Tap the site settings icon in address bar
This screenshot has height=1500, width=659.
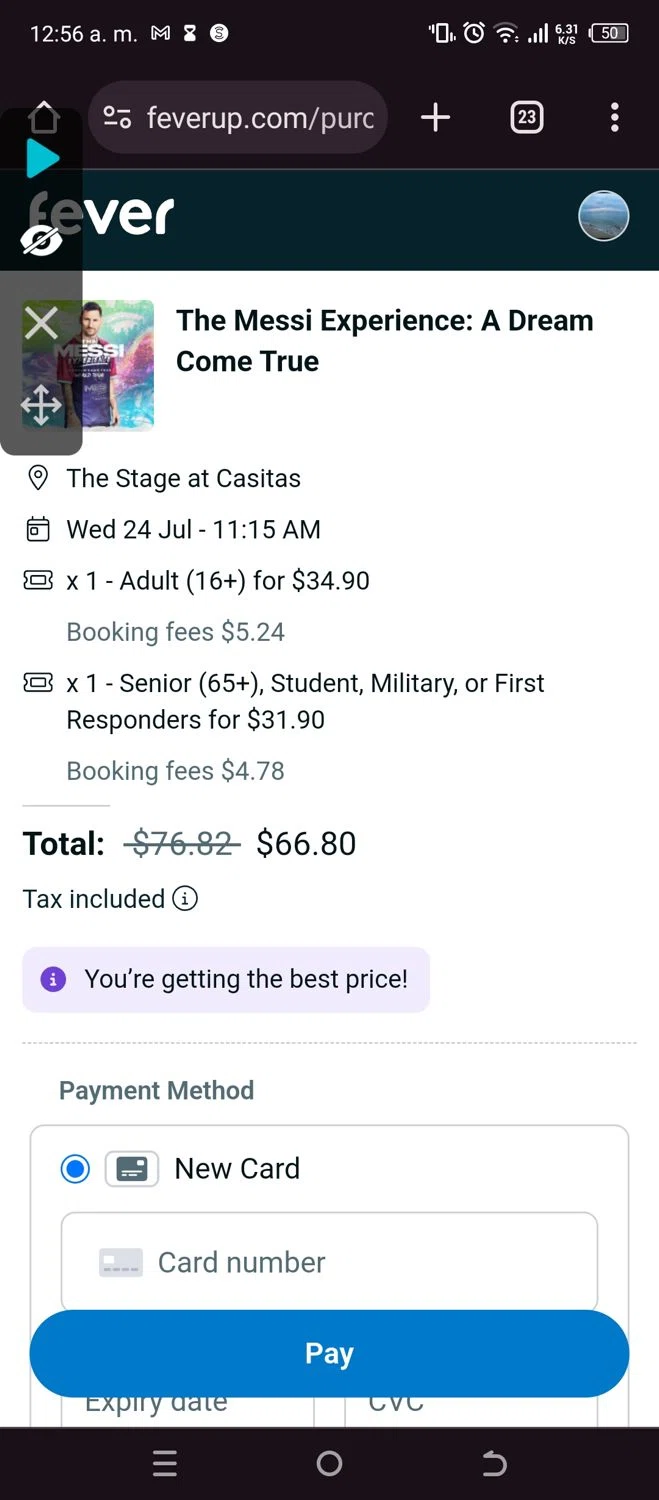pos(118,118)
